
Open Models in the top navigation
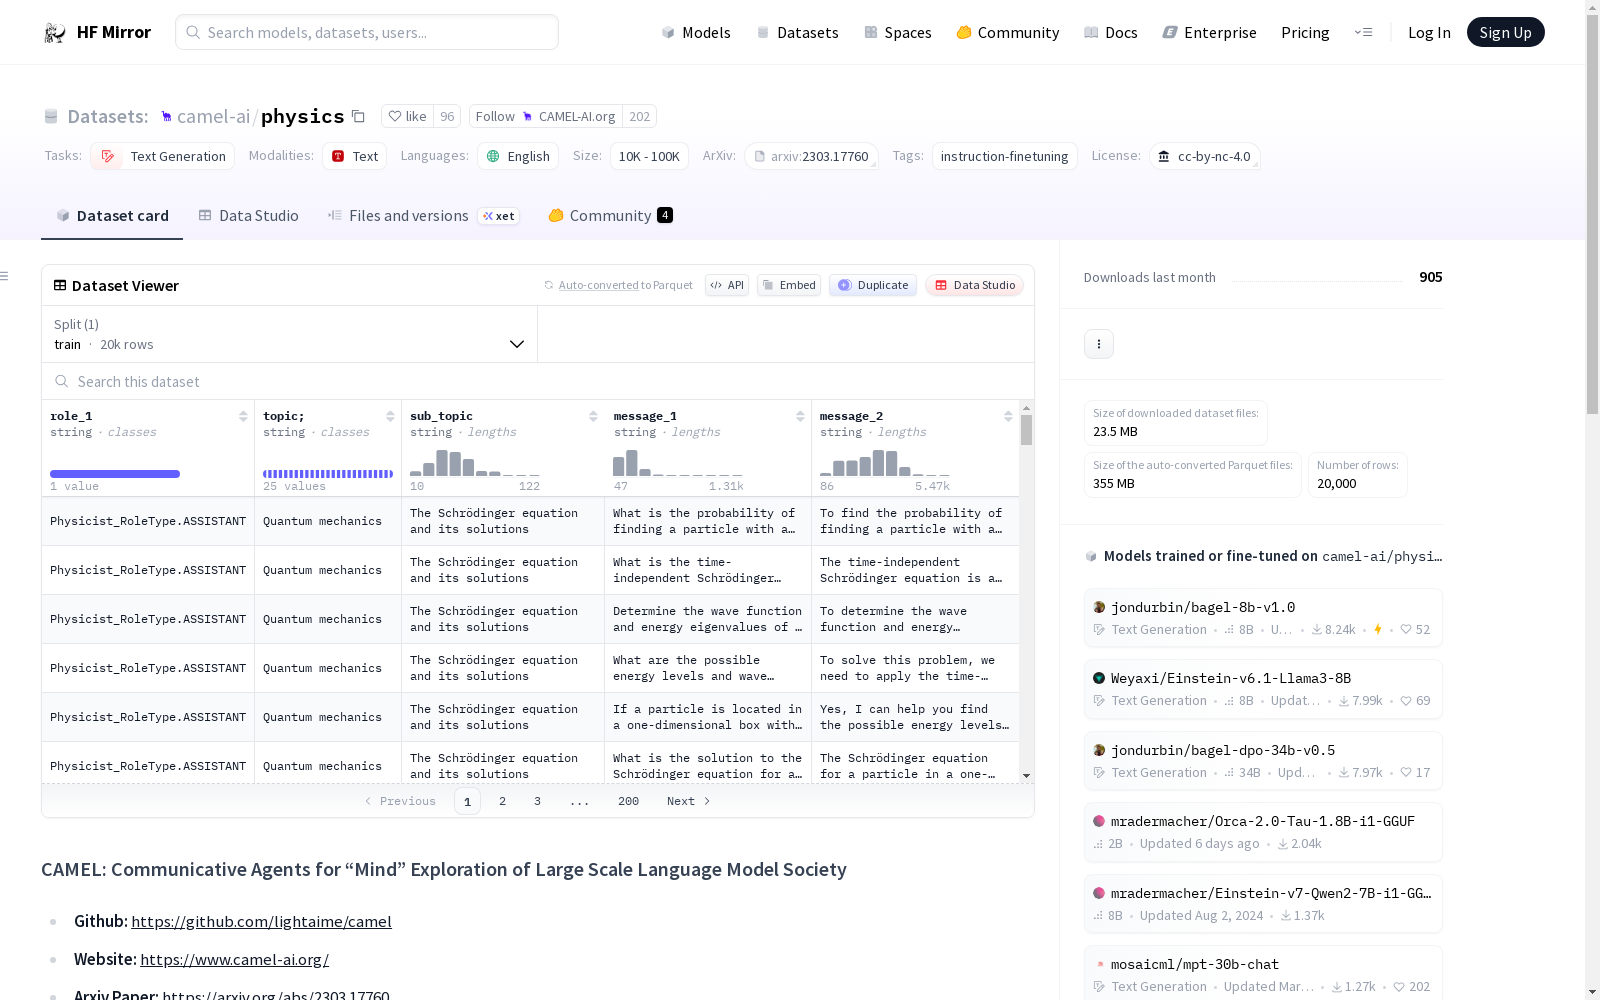click(696, 33)
